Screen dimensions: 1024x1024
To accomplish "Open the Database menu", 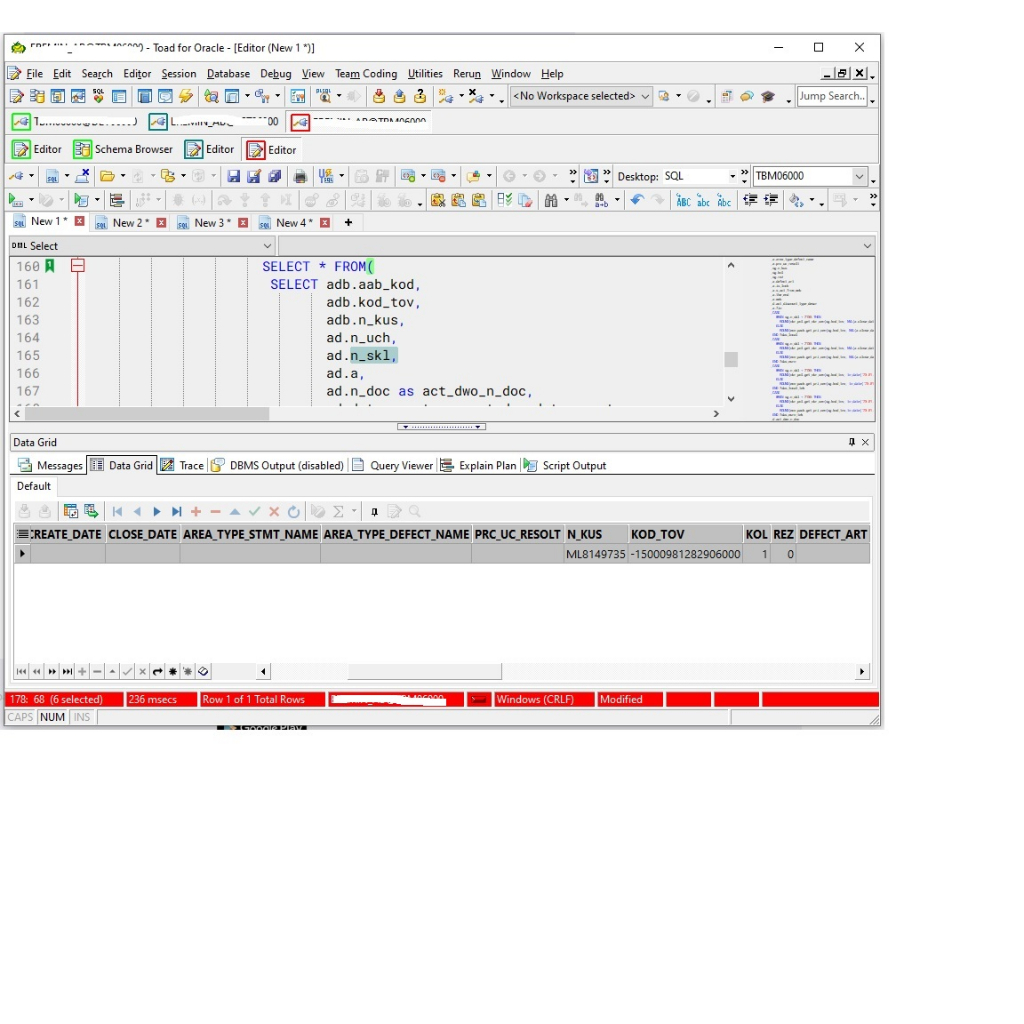I will tap(228, 74).
